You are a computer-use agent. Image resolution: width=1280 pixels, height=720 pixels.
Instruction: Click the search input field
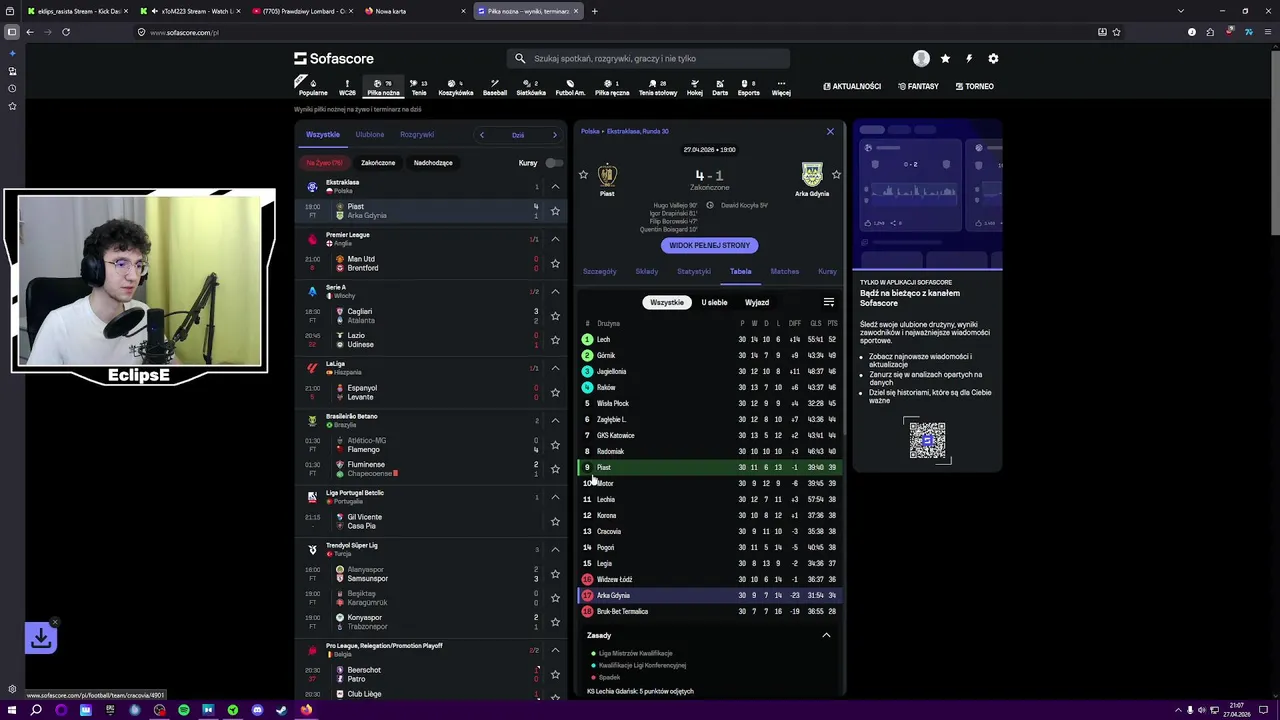pos(648,59)
